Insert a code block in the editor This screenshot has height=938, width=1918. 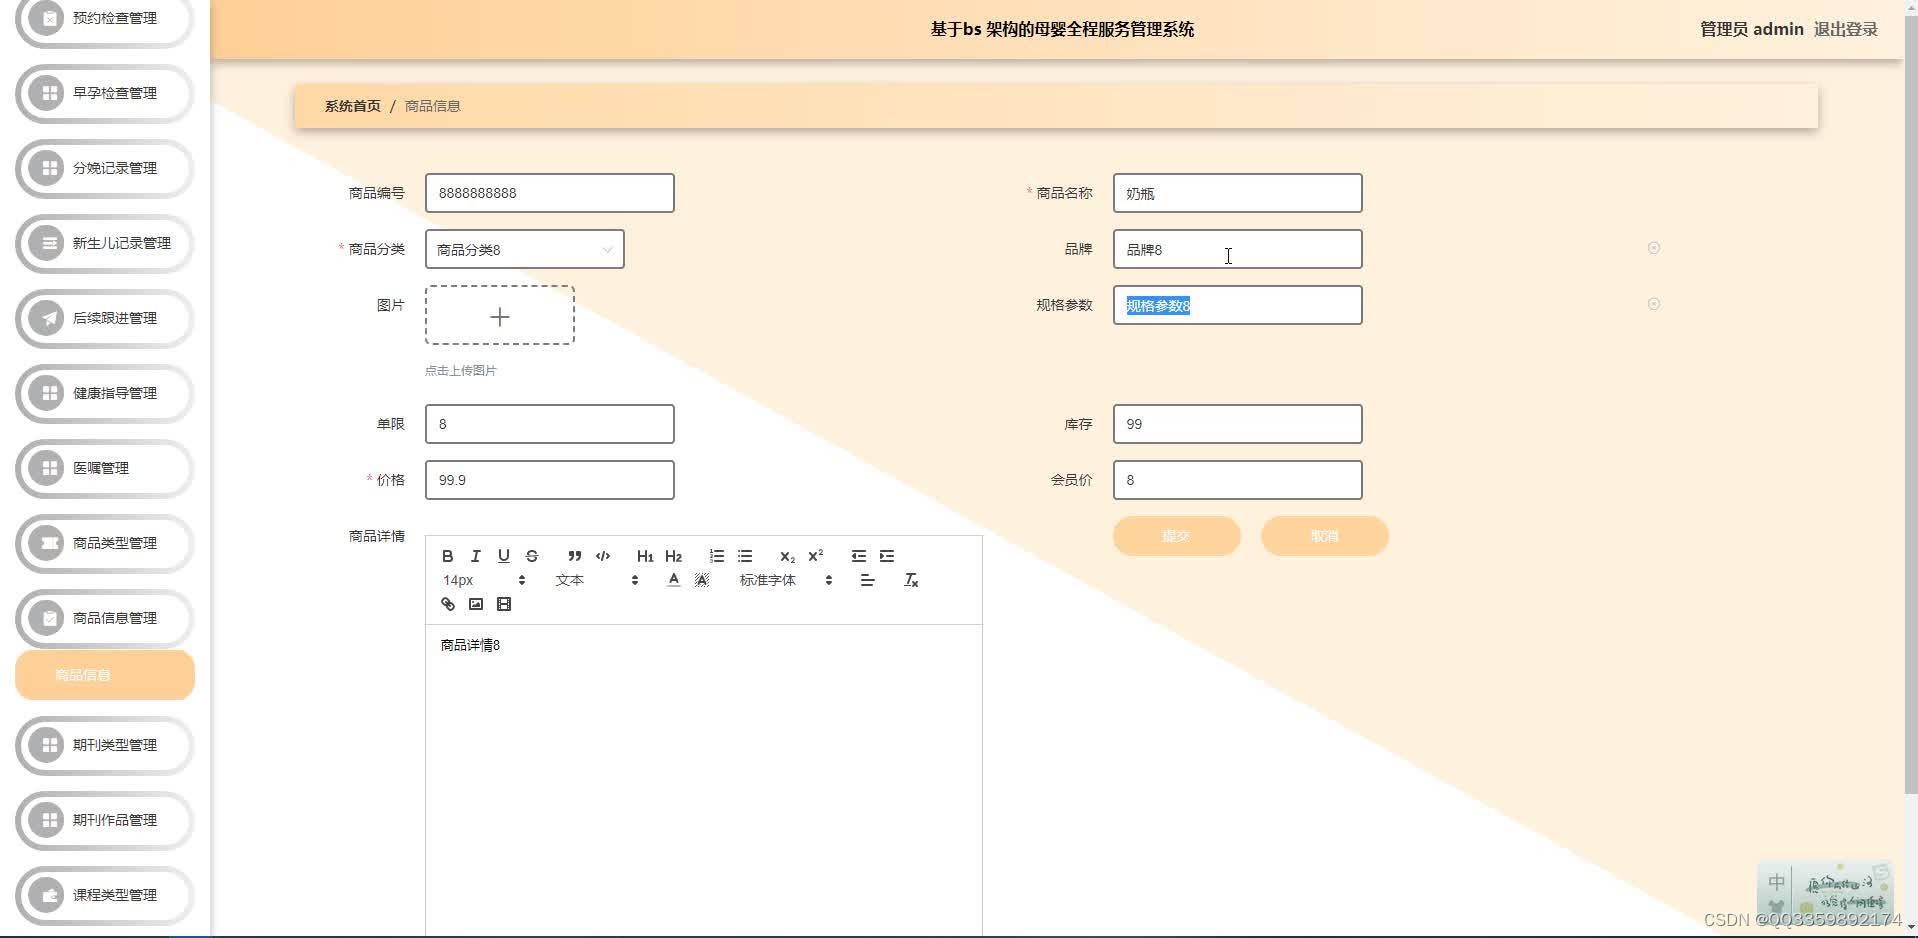(x=603, y=556)
